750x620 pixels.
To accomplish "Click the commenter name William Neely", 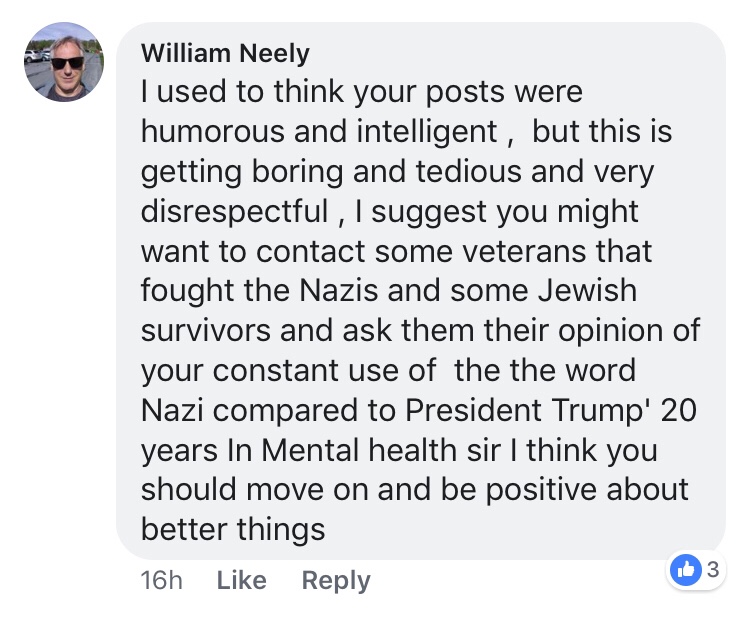I will tap(226, 53).
